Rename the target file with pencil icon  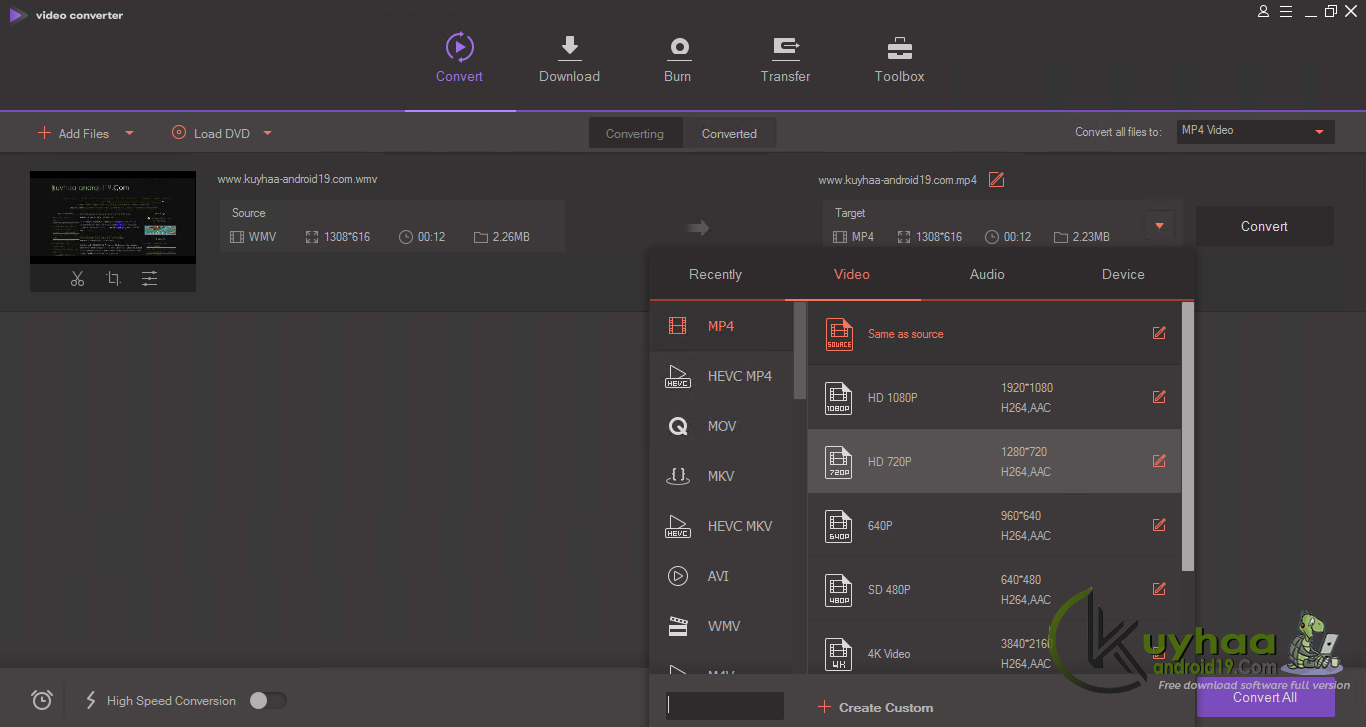point(996,180)
